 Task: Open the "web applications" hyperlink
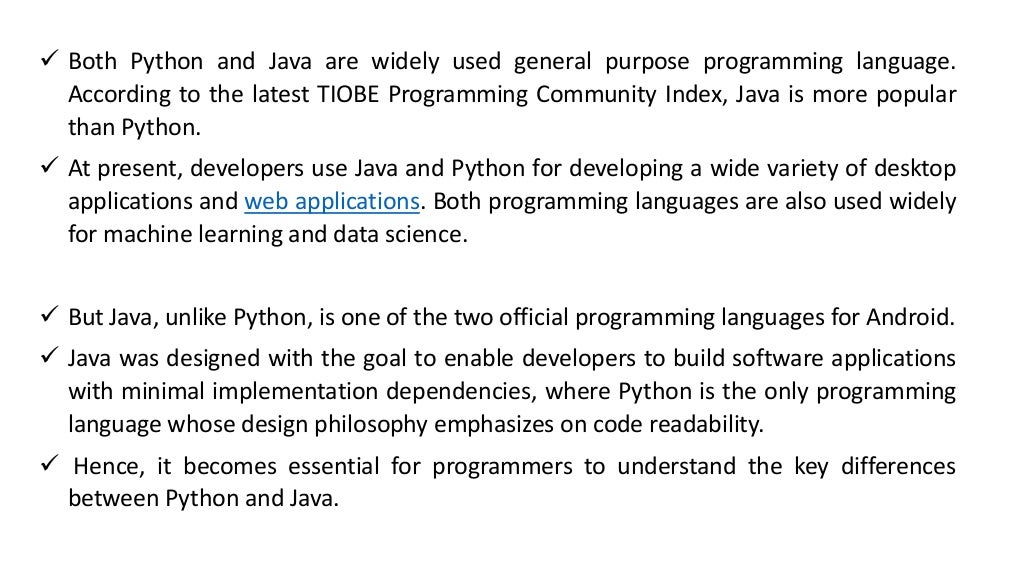332,202
